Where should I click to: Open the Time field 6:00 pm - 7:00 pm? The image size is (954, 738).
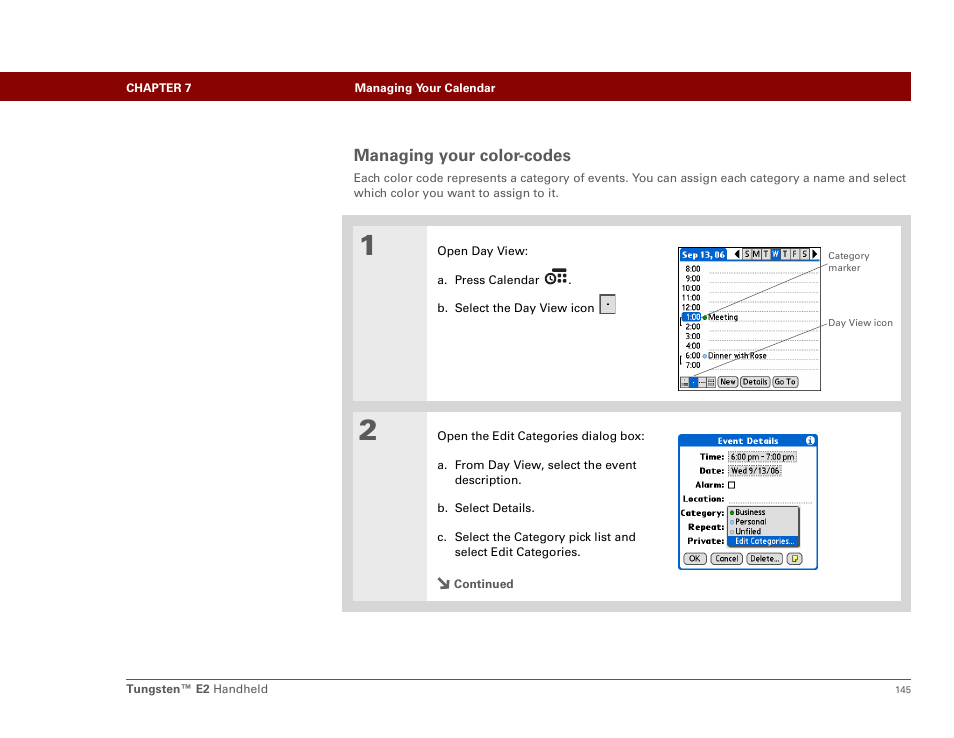[762, 457]
